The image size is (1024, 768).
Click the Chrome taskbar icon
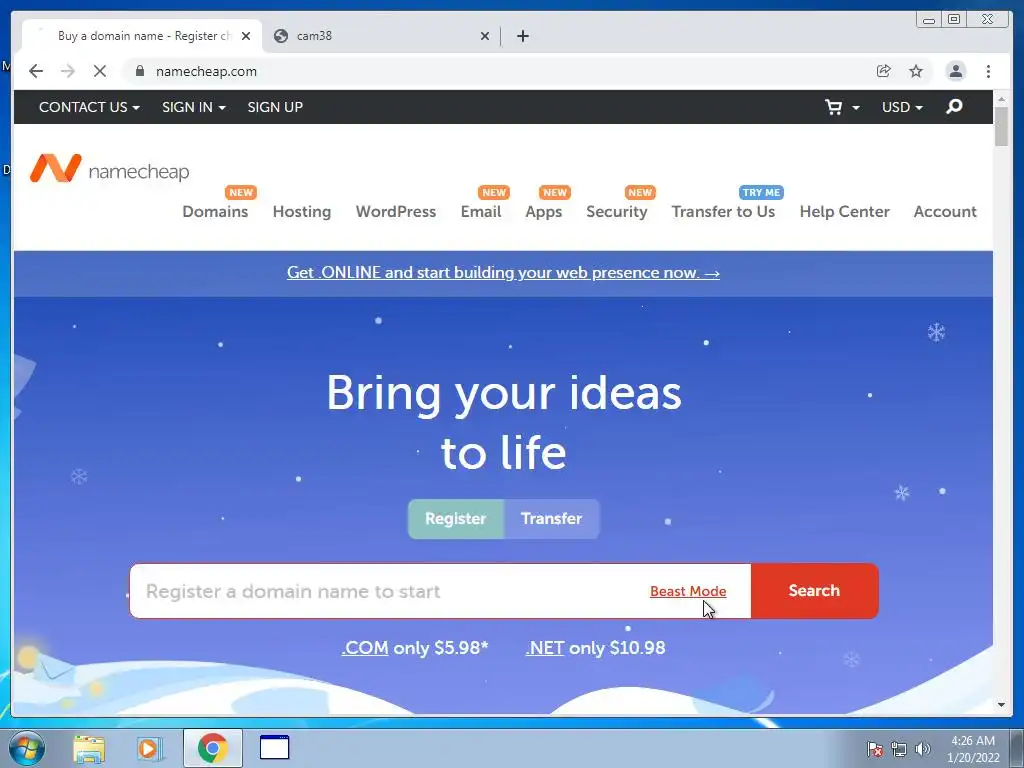213,748
